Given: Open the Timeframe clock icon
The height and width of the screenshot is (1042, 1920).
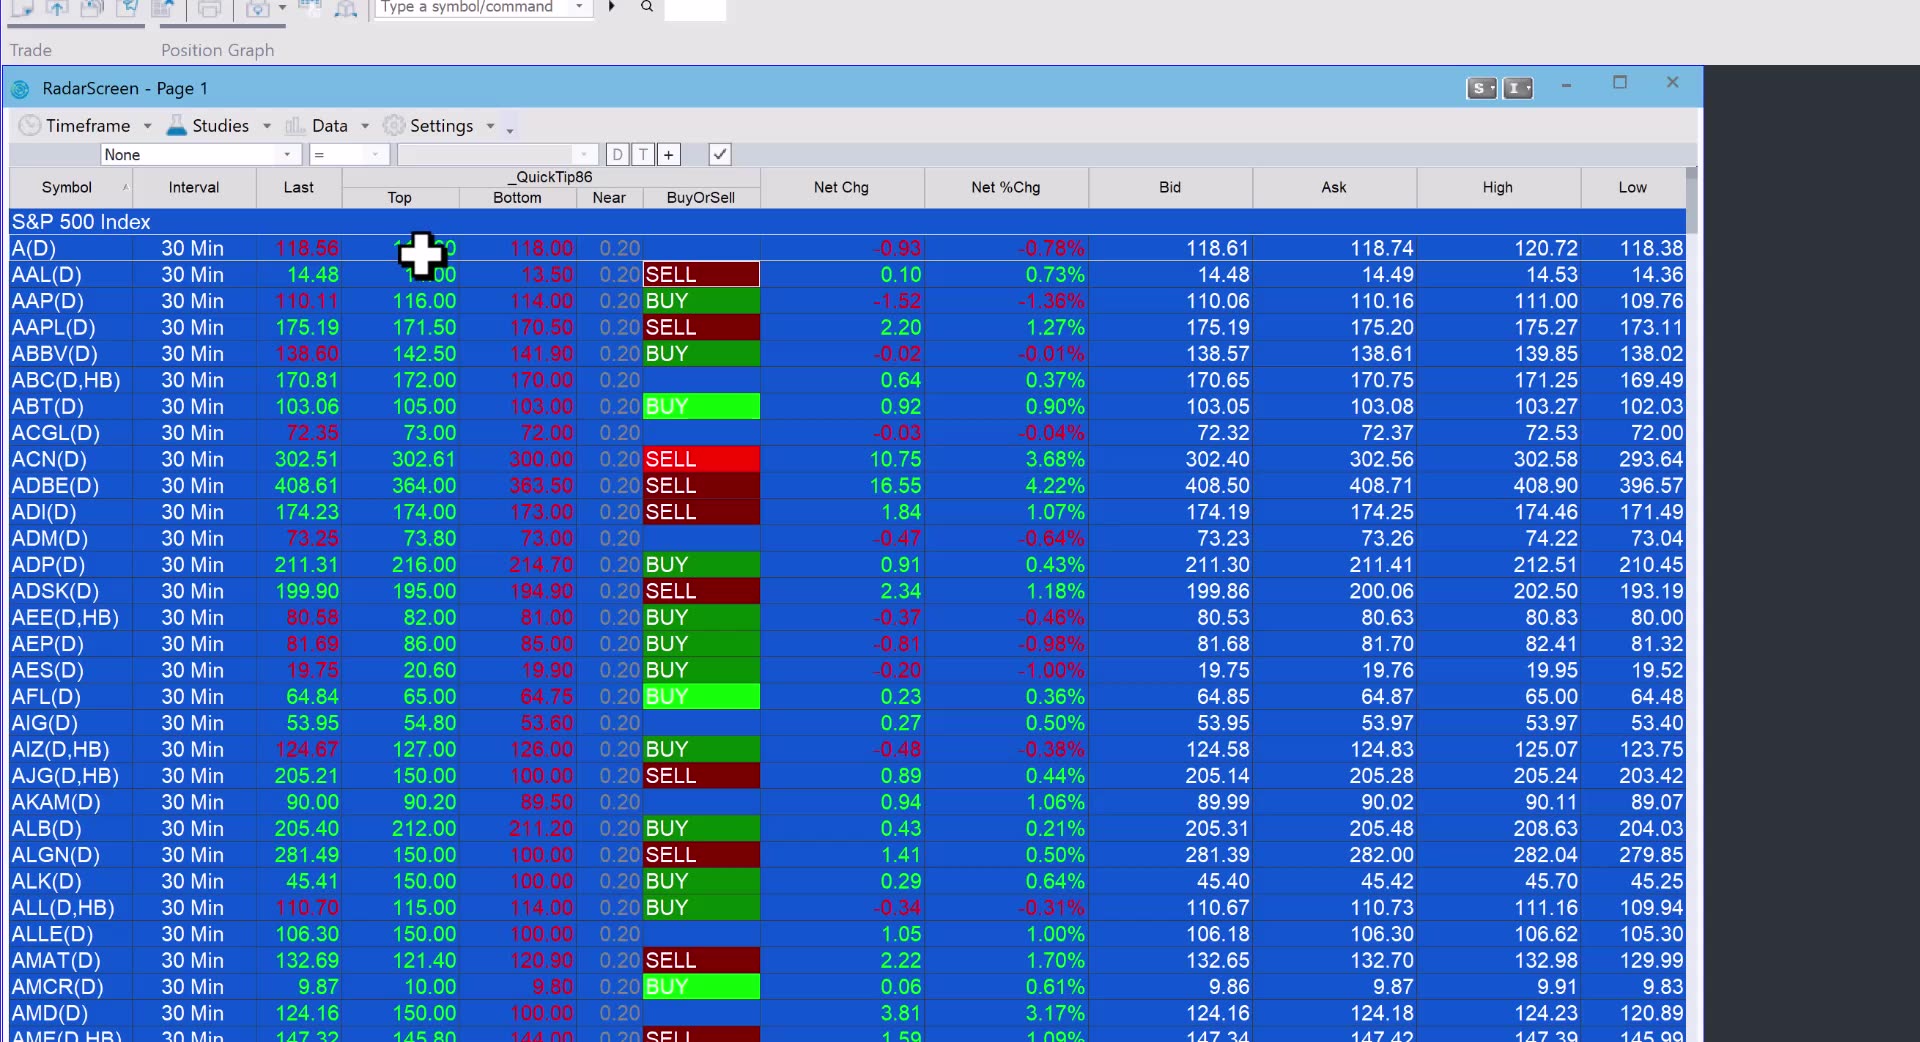Looking at the screenshot, I should click(x=28, y=125).
